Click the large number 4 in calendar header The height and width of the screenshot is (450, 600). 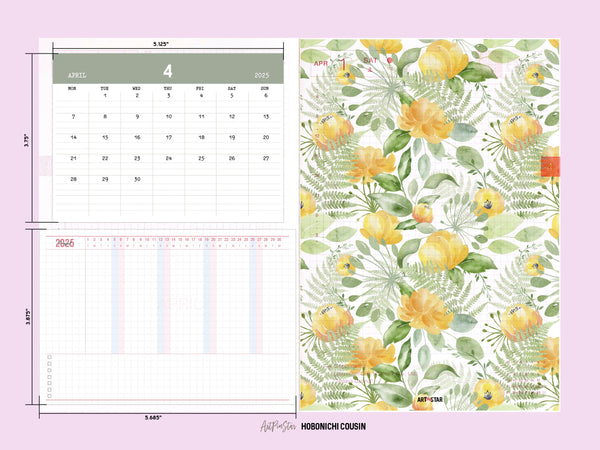pyautogui.click(x=168, y=71)
